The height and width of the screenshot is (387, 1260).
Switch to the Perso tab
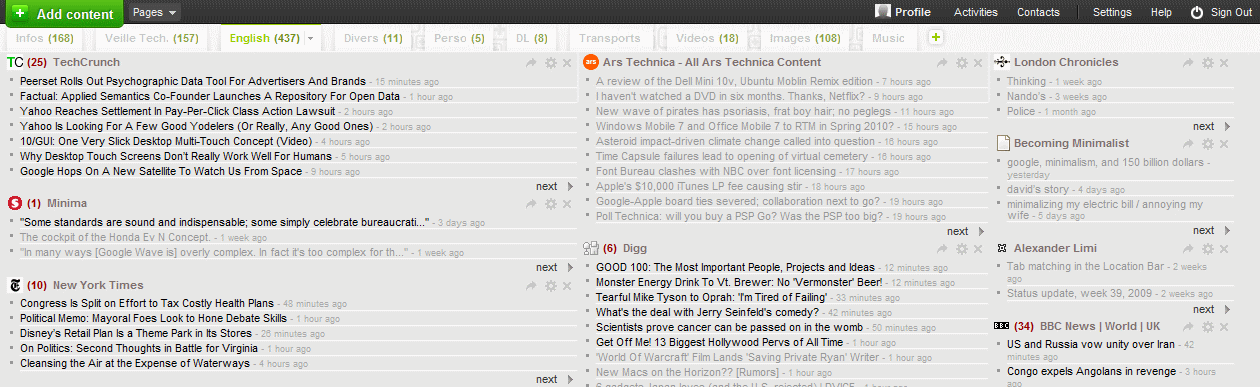click(x=459, y=38)
